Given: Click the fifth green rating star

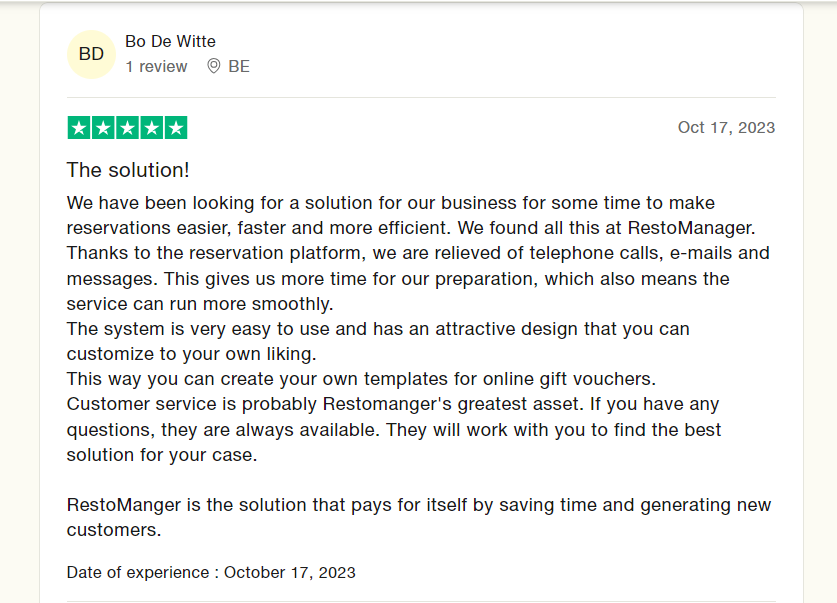Looking at the screenshot, I should tap(176, 128).
